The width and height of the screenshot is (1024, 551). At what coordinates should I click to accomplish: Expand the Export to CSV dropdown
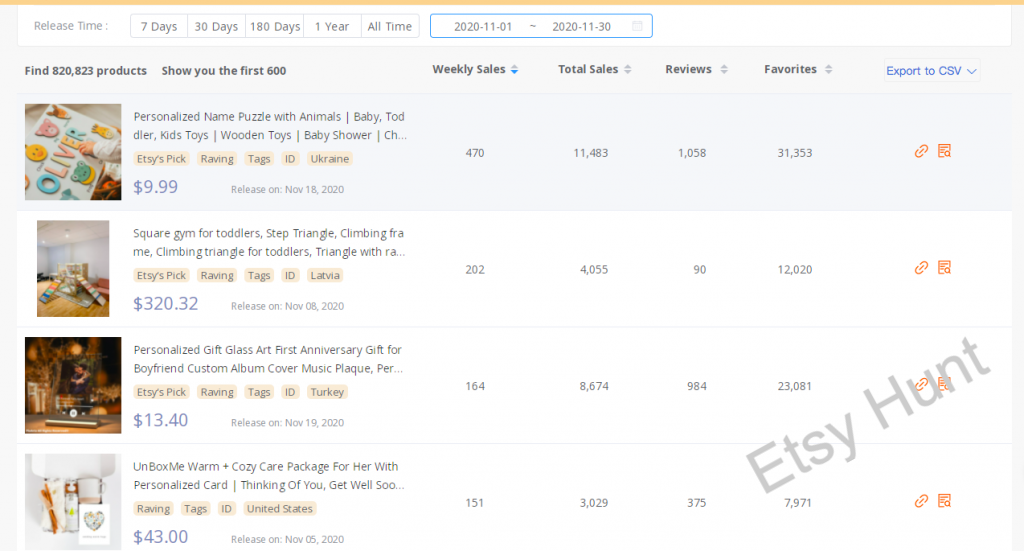pyautogui.click(x=931, y=71)
